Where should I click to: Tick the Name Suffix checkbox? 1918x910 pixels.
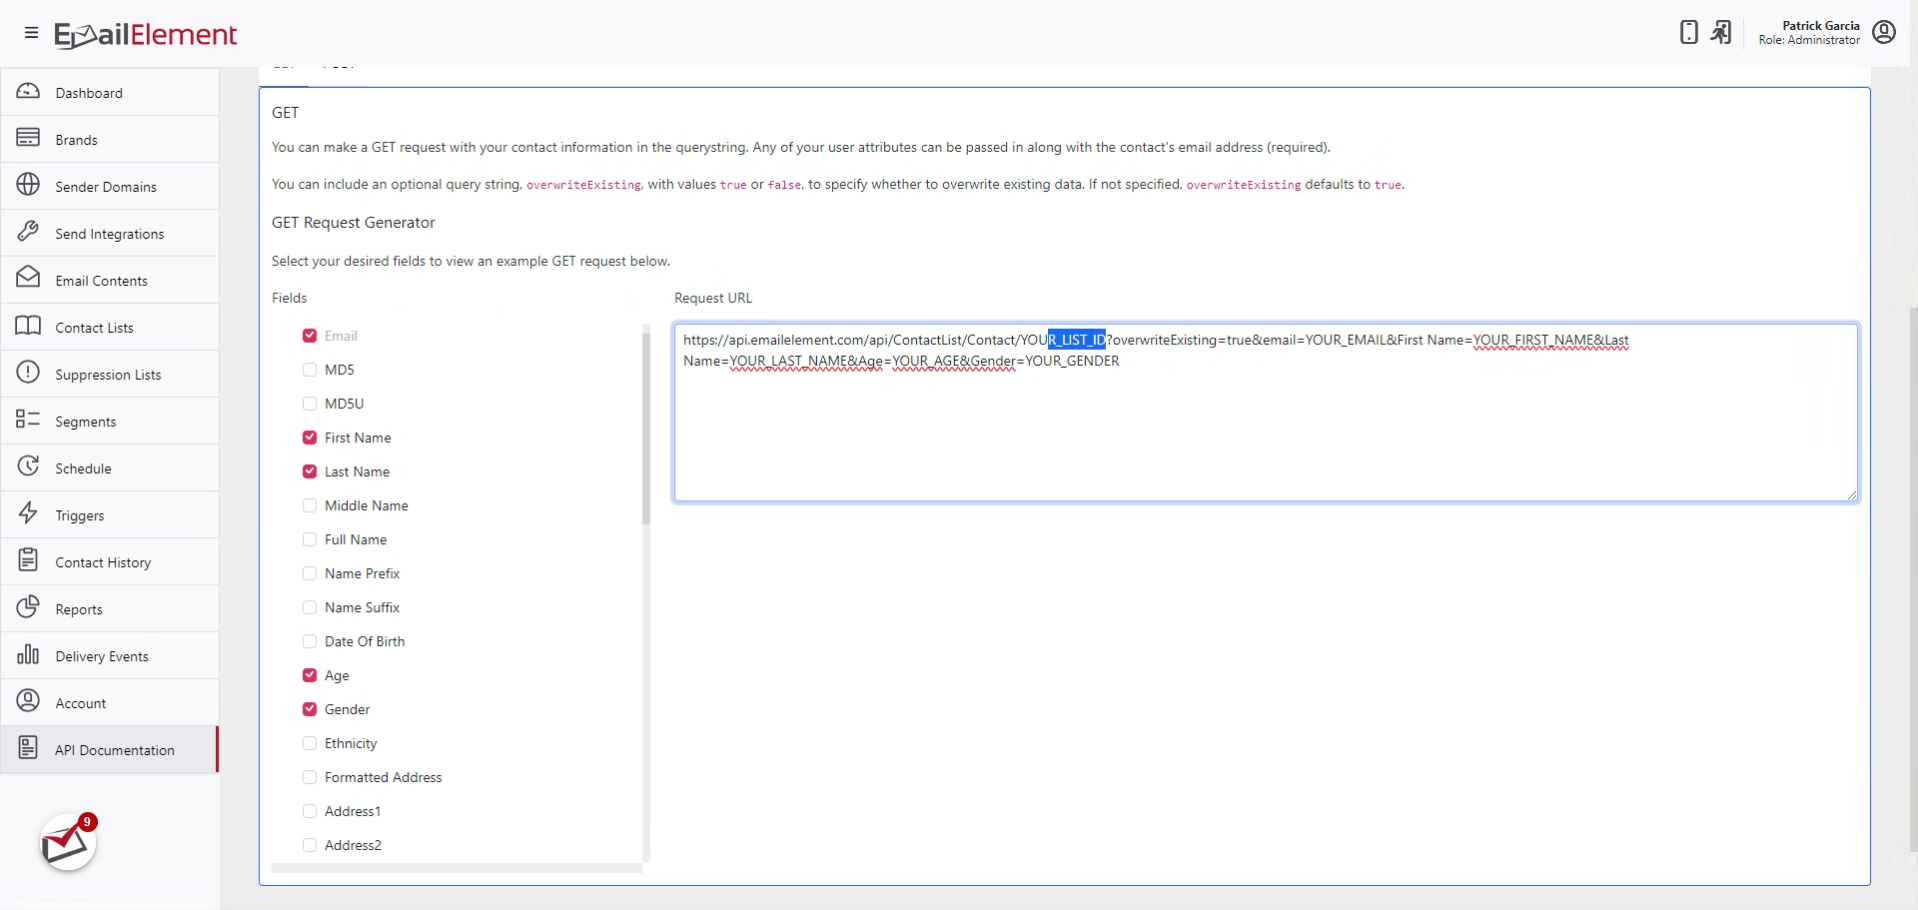point(310,608)
